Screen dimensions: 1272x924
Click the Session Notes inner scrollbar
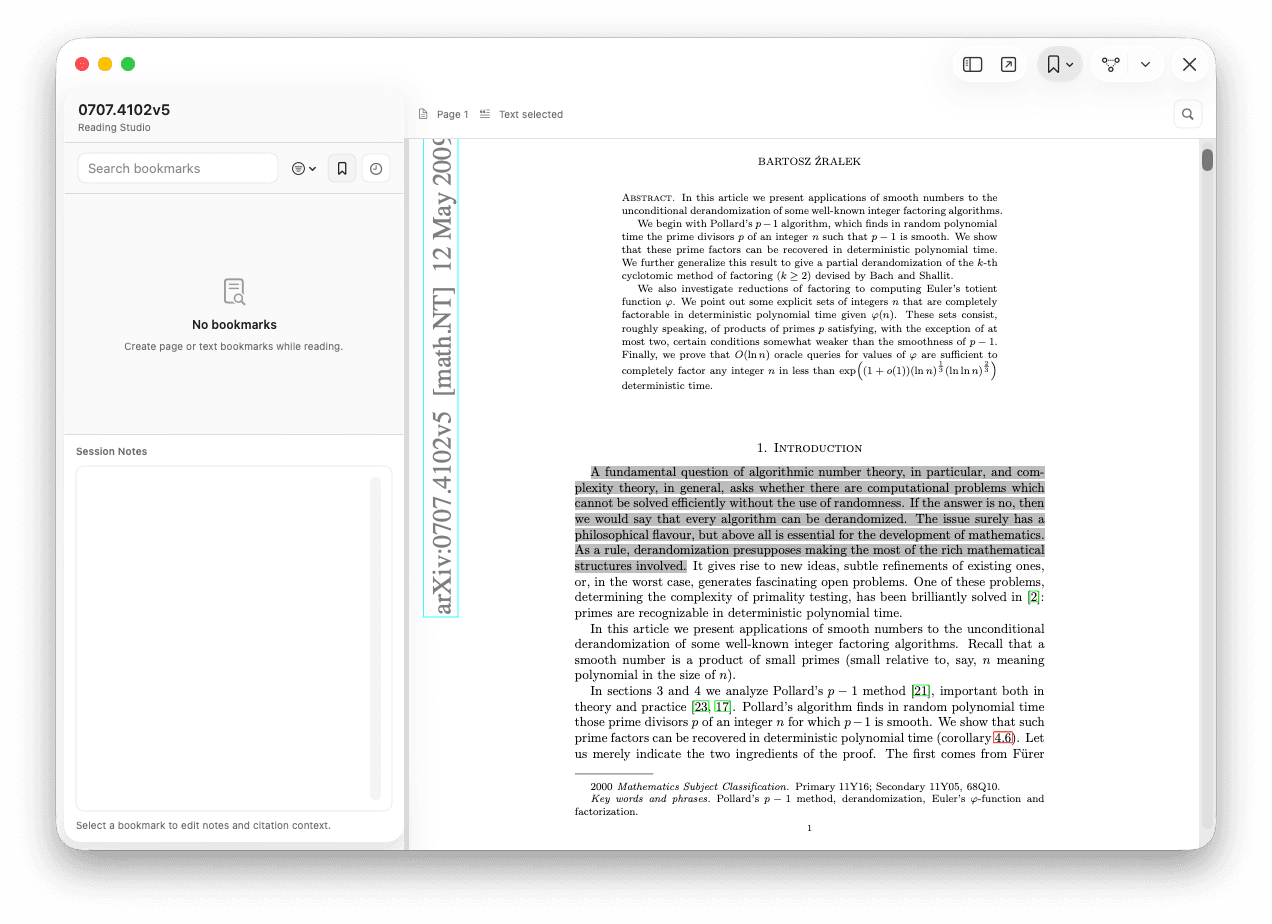point(376,638)
